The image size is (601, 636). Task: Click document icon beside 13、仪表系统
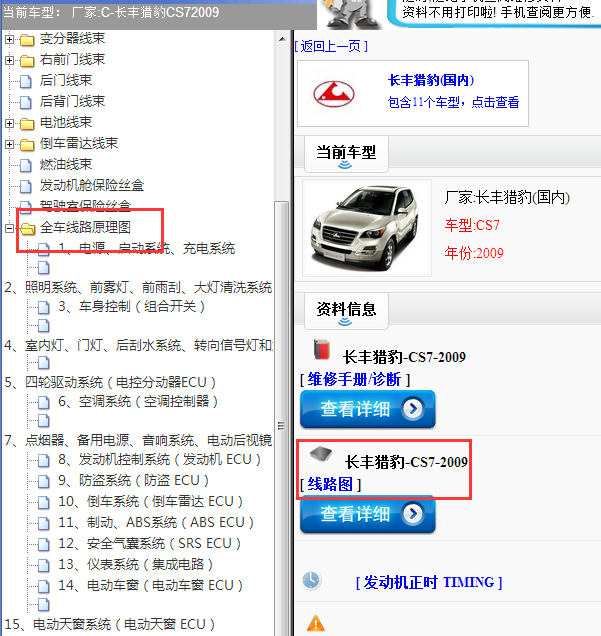43,565
